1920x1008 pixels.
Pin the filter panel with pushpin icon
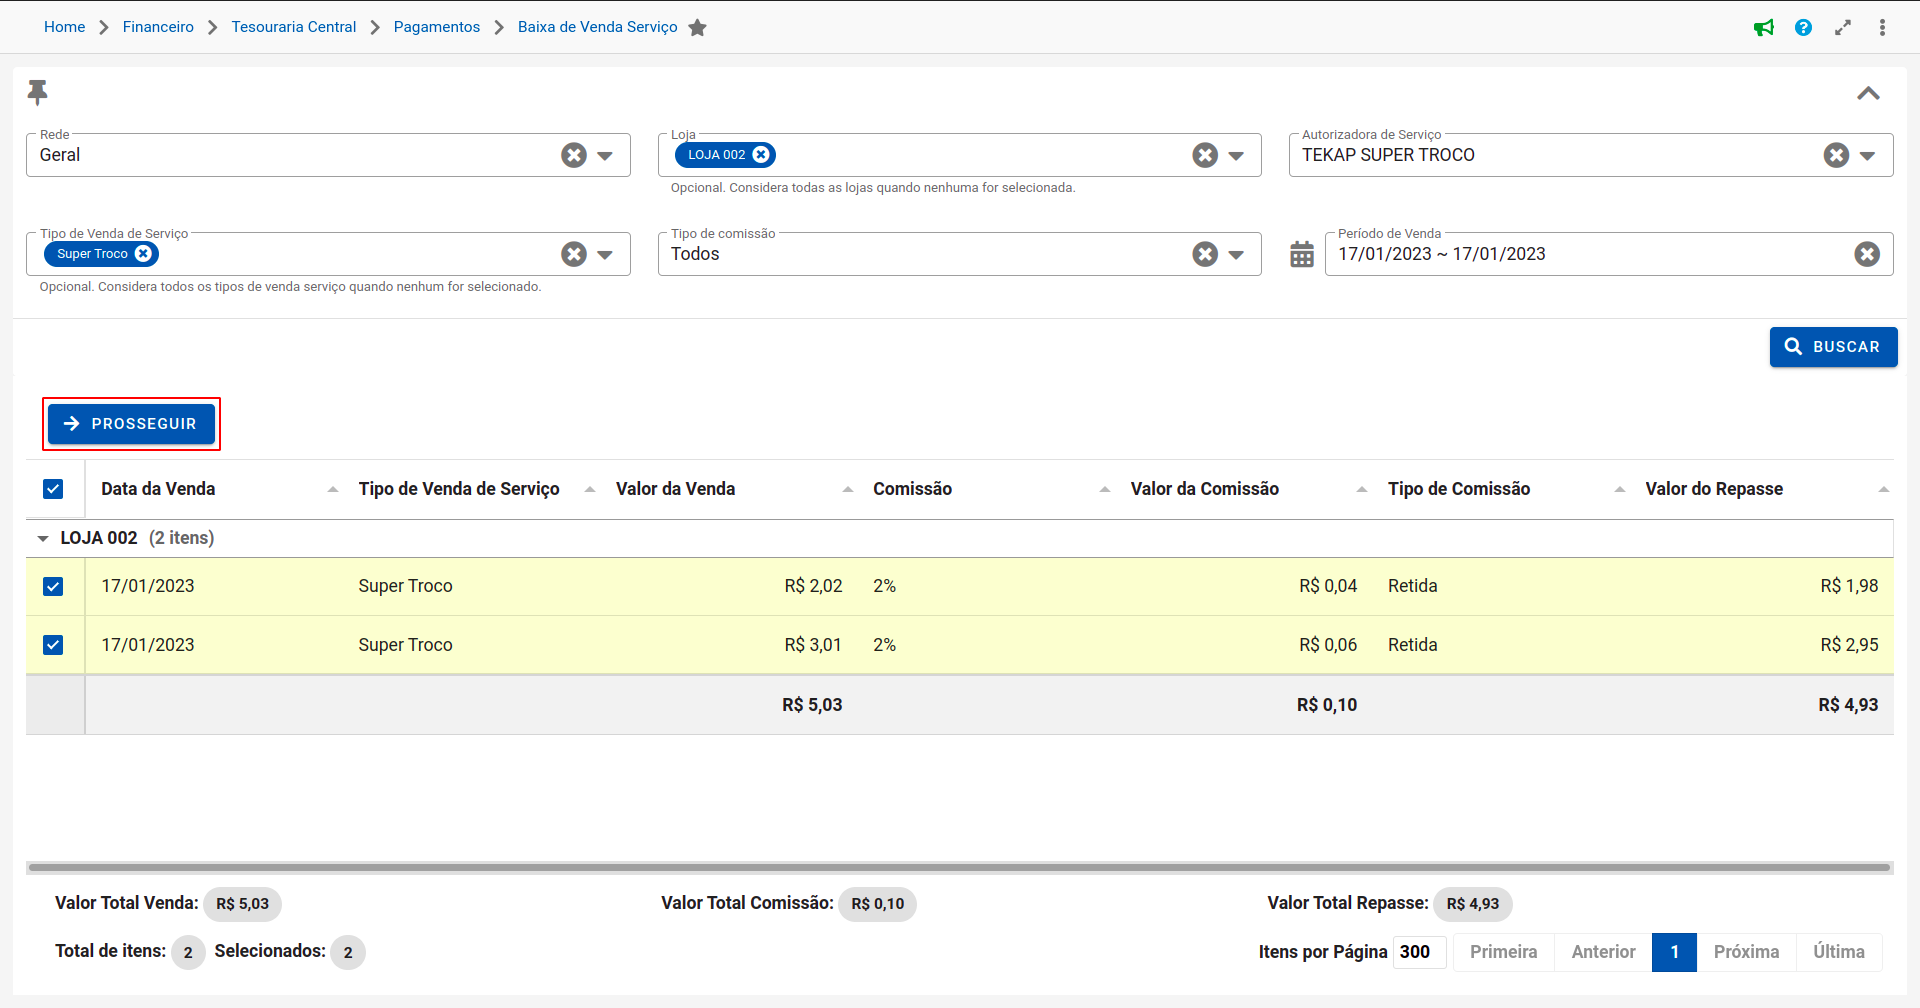pos(38,92)
